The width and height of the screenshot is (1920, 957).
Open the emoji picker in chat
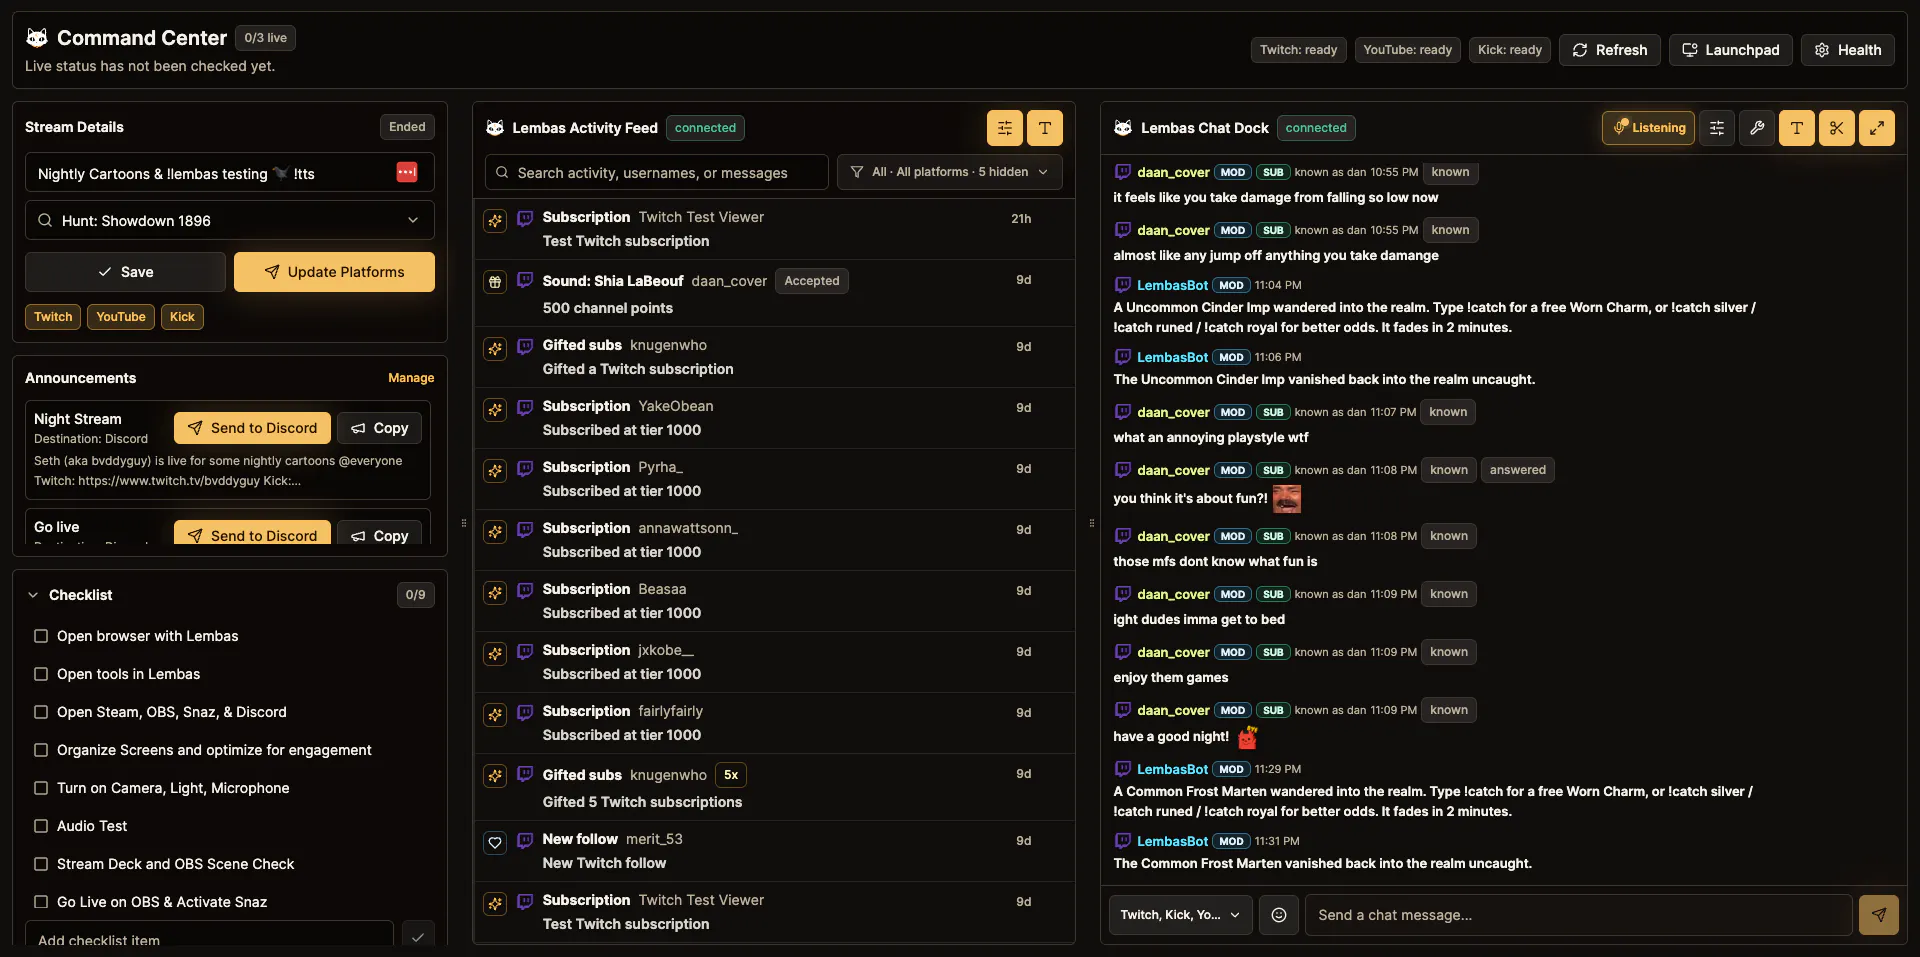(1278, 915)
